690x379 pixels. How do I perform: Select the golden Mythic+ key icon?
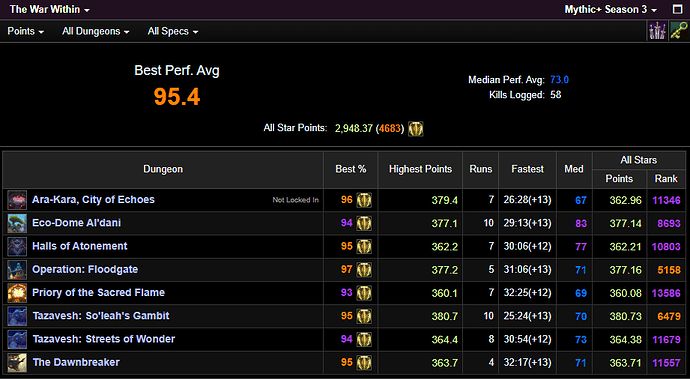[678, 31]
